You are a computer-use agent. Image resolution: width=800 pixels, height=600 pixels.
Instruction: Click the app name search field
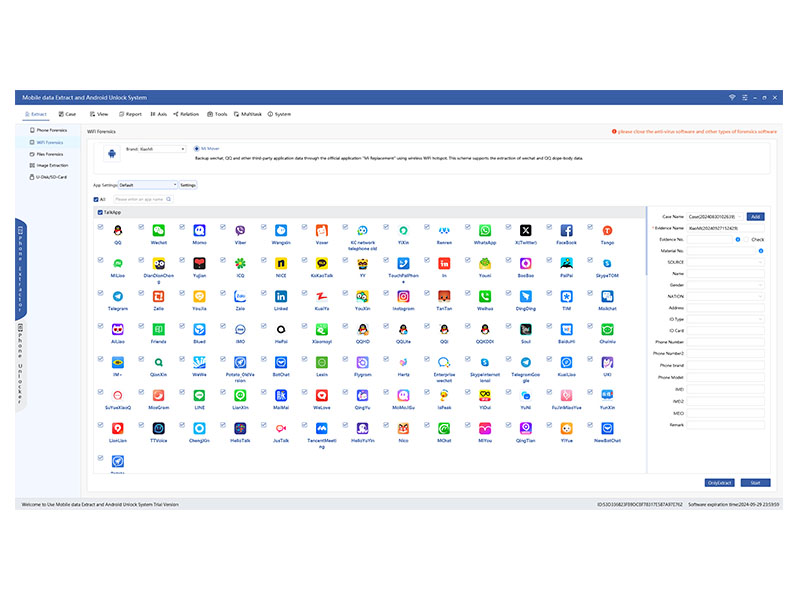click(143, 199)
